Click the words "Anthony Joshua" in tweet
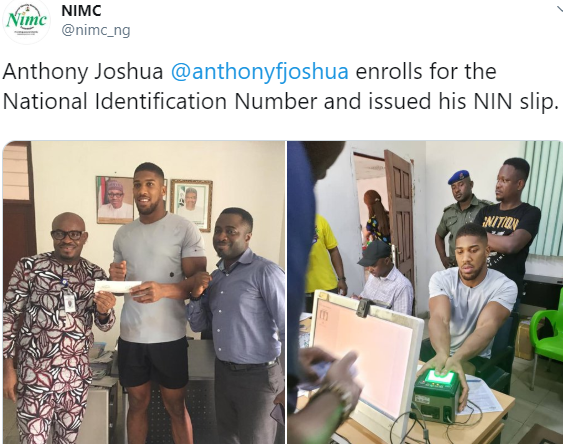This screenshot has height=444, width=563. coord(83,71)
